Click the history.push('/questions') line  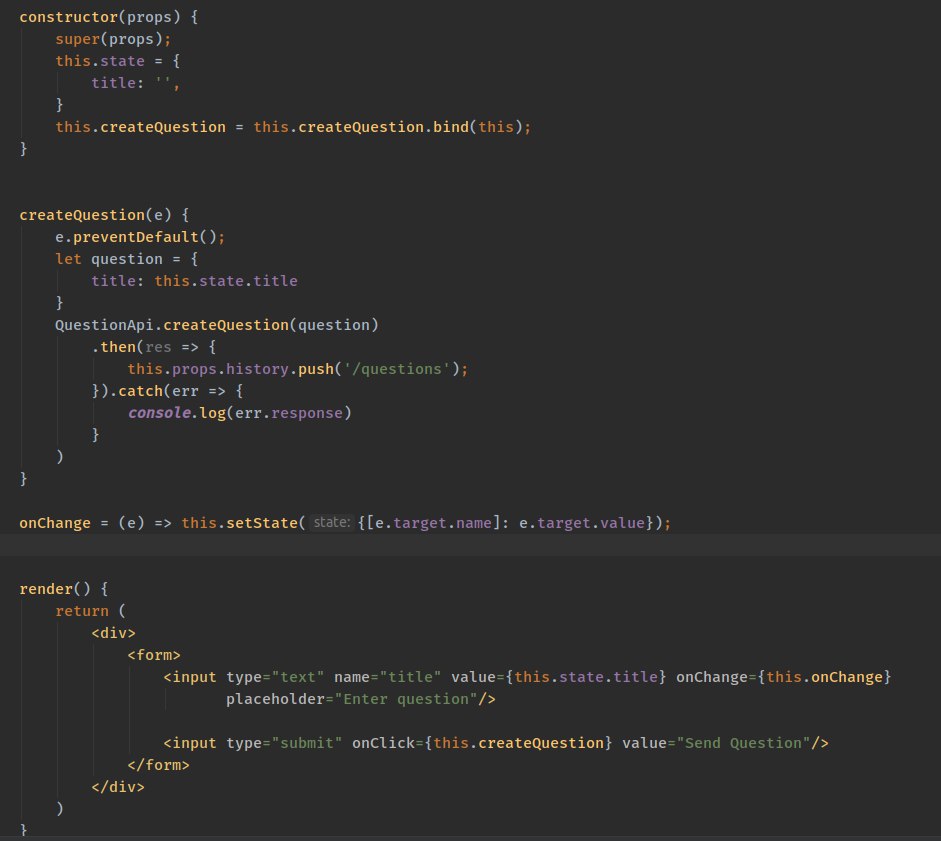(x=298, y=369)
